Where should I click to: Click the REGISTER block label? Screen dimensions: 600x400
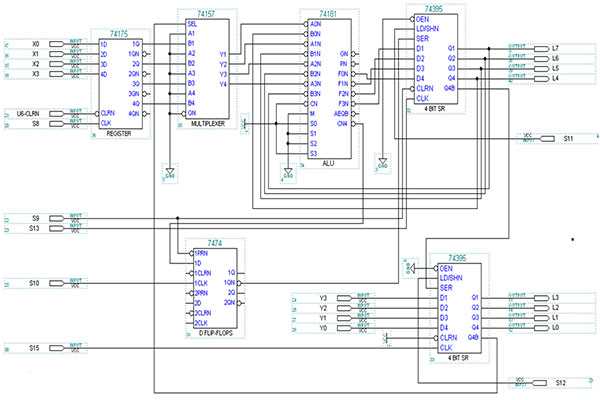(119, 133)
